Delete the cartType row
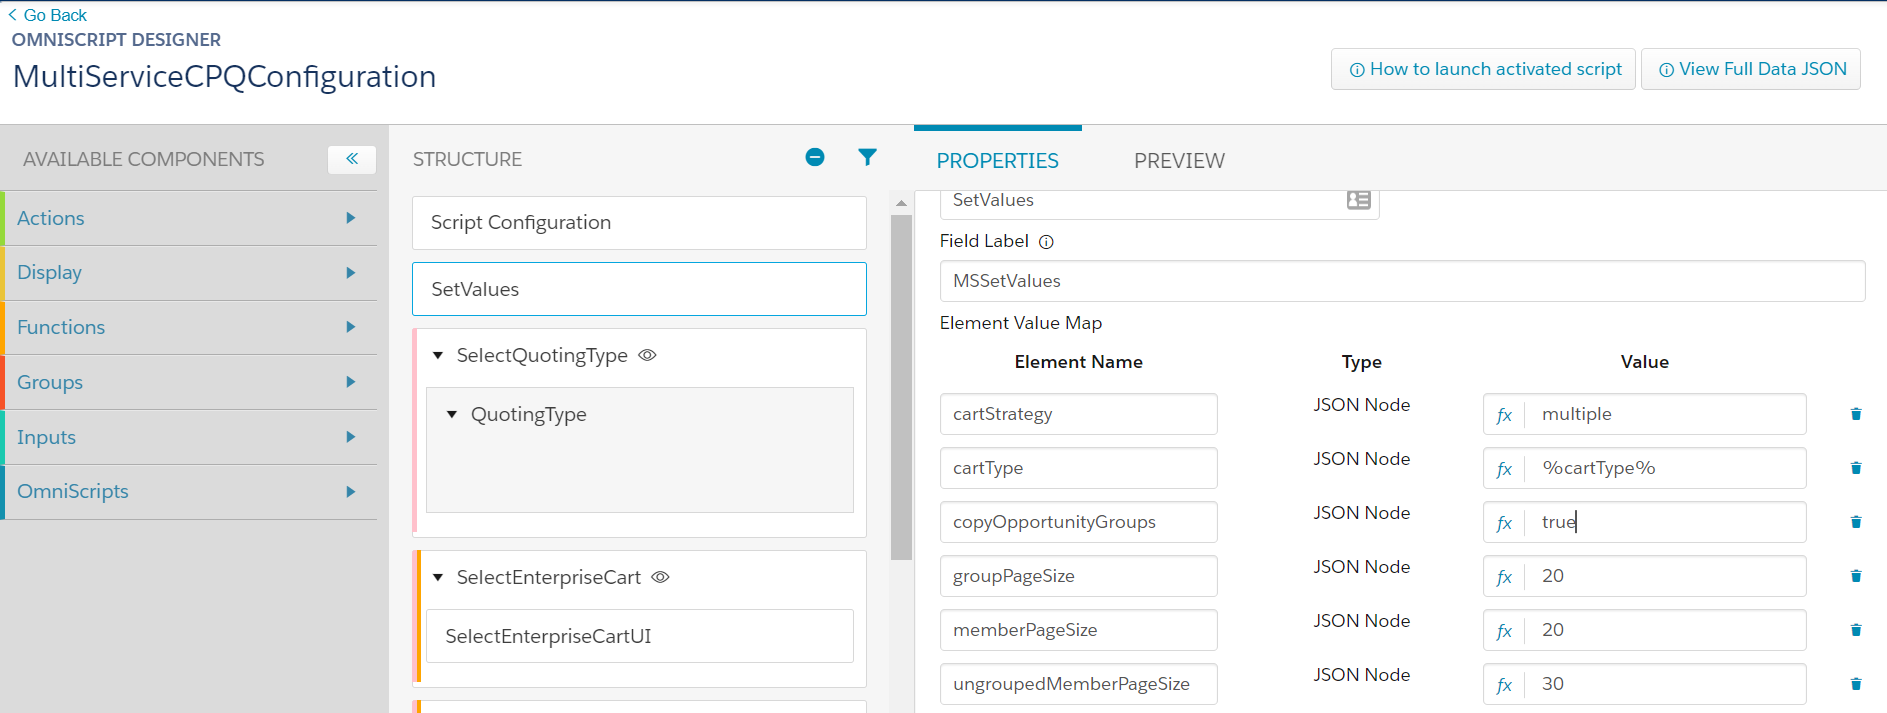This screenshot has height=713, width=1887. [1856, 468]
